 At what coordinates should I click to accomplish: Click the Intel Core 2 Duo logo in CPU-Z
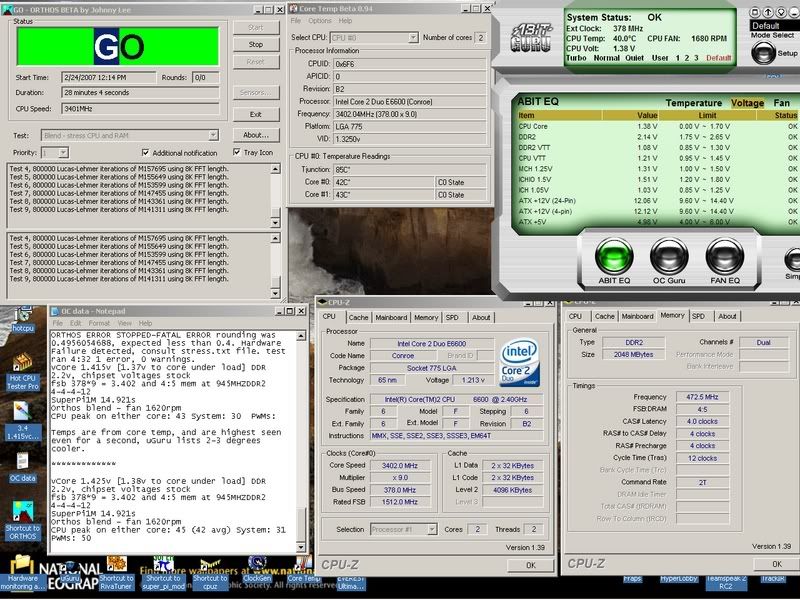[x=519, y=363]
